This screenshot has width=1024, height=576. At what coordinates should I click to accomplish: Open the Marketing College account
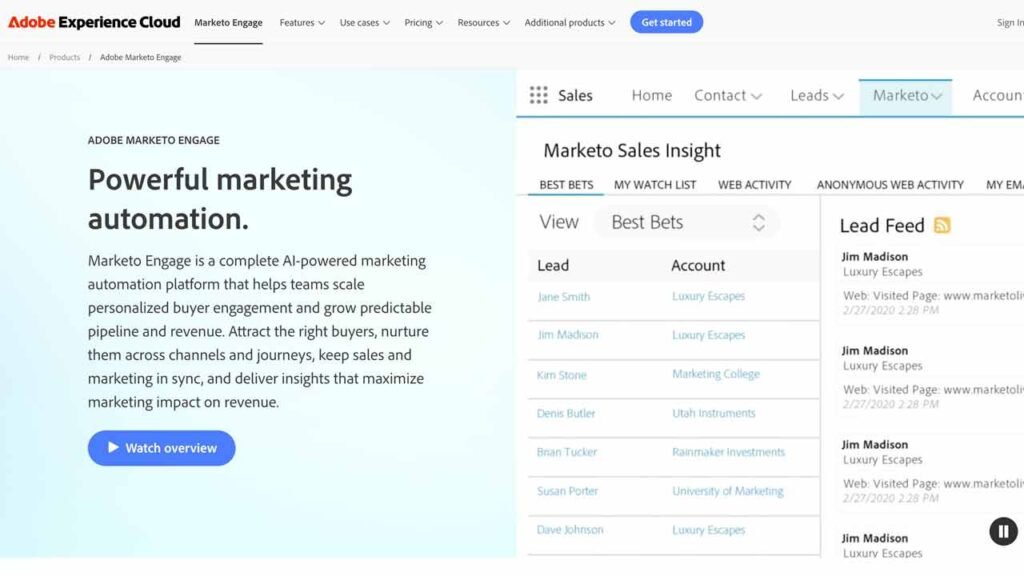coord(716,374)
